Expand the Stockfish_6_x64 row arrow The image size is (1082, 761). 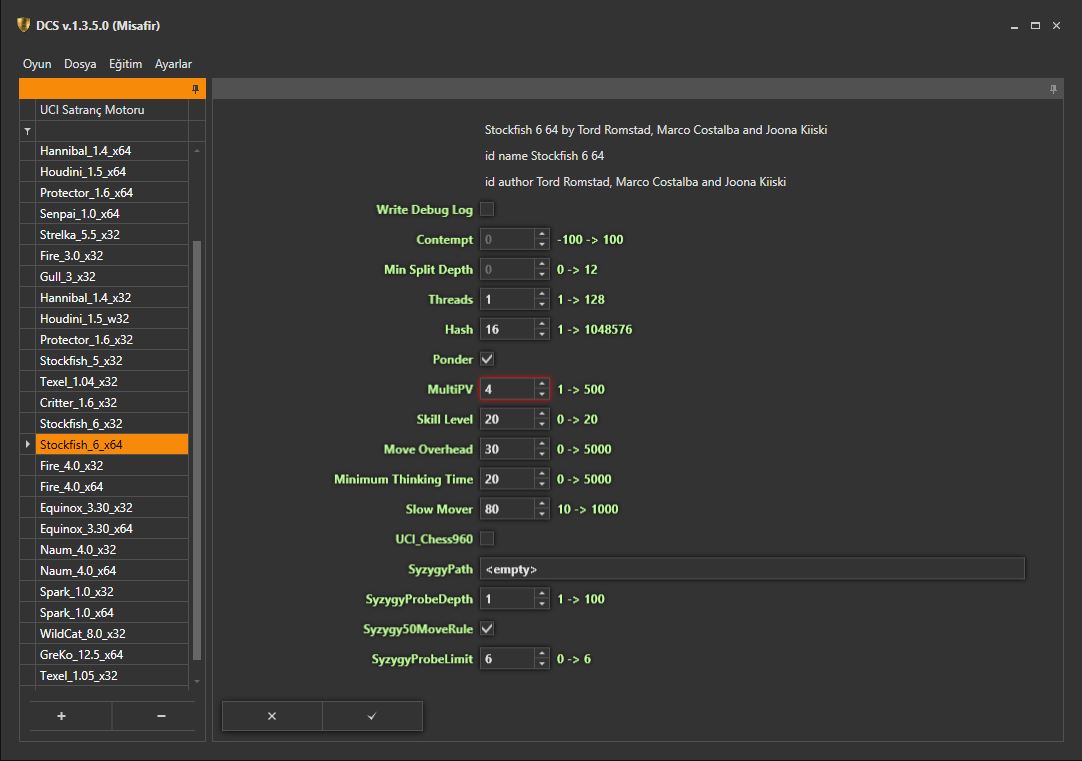tap(28, 444)
